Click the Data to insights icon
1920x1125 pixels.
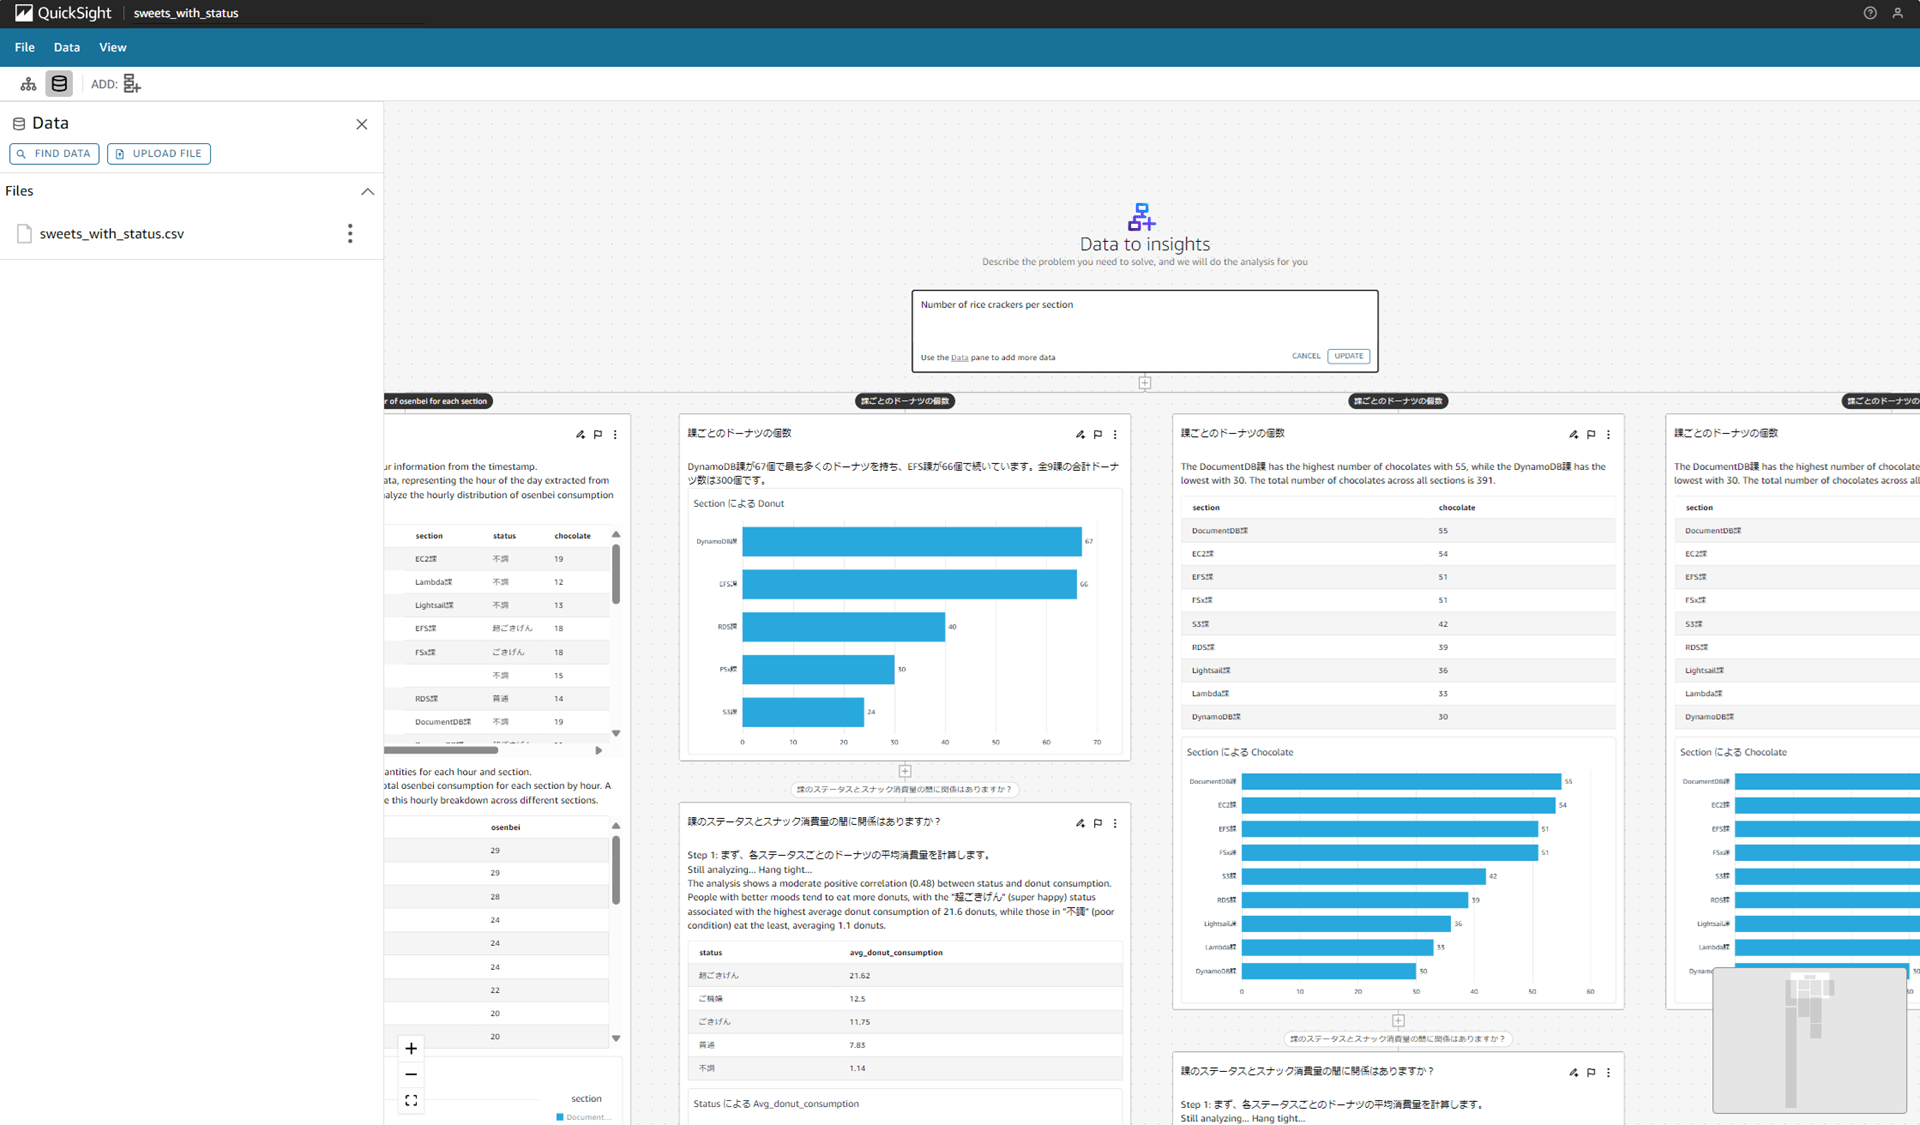pyautogui.click(x=1142, y=216)
